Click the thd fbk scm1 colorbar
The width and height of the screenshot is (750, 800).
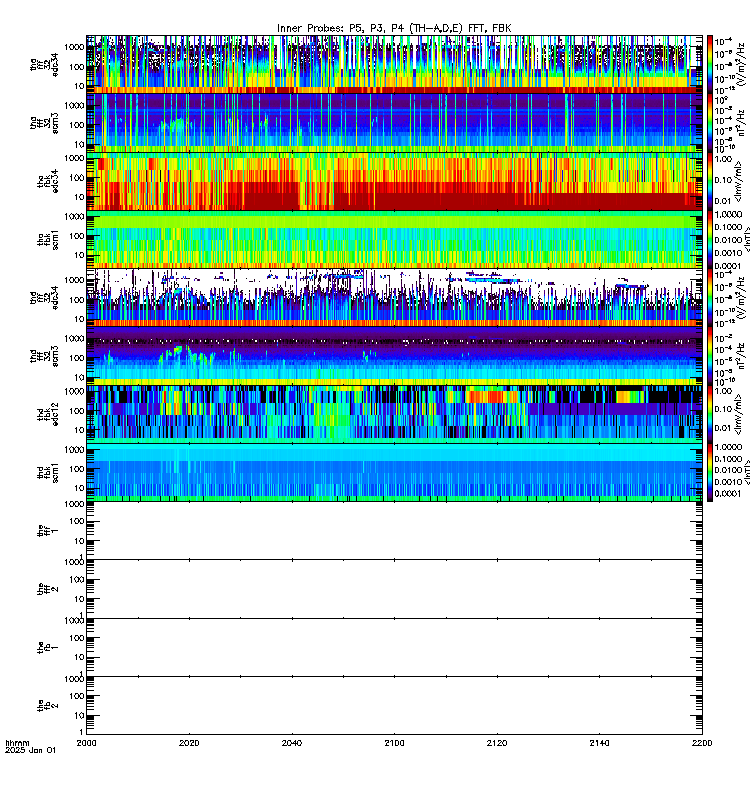[709, 472]
